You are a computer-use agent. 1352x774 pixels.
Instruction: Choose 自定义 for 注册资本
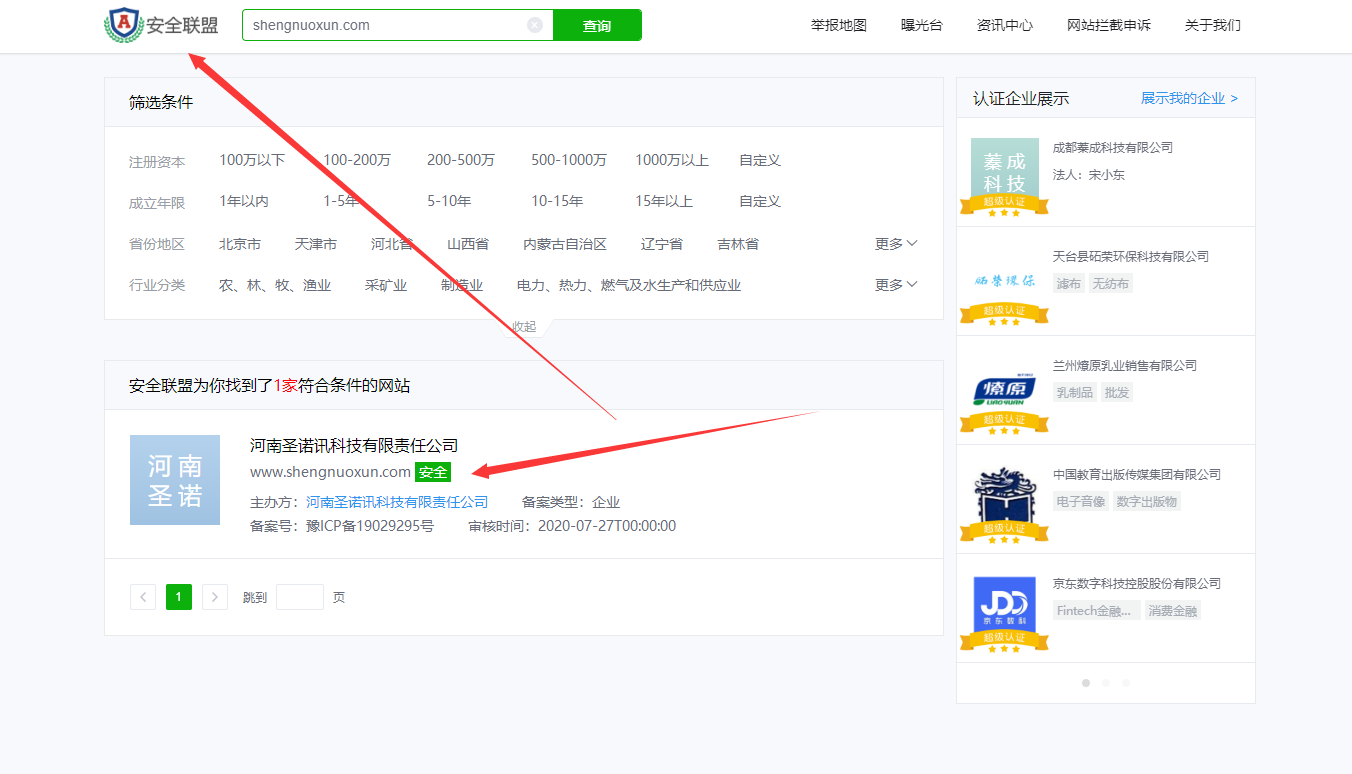point(760,160)
